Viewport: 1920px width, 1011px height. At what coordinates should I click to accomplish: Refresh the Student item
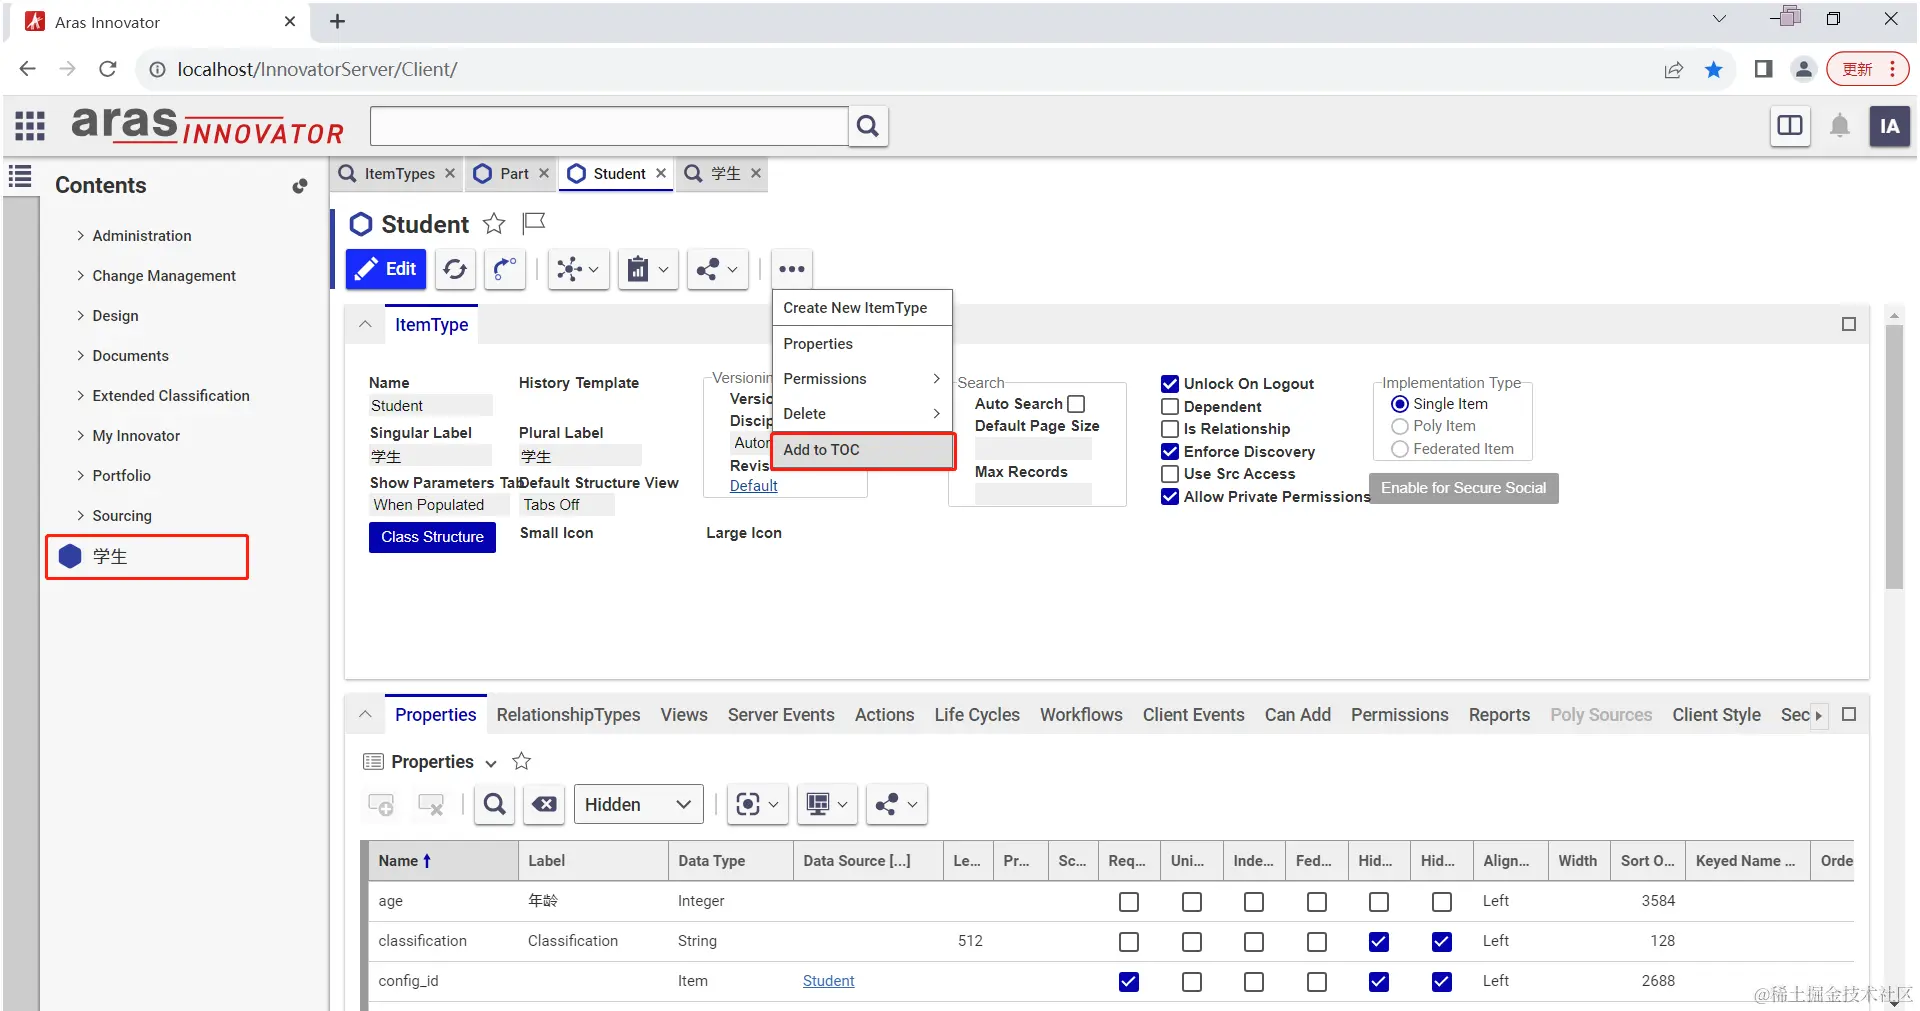(x=455, y=269)
